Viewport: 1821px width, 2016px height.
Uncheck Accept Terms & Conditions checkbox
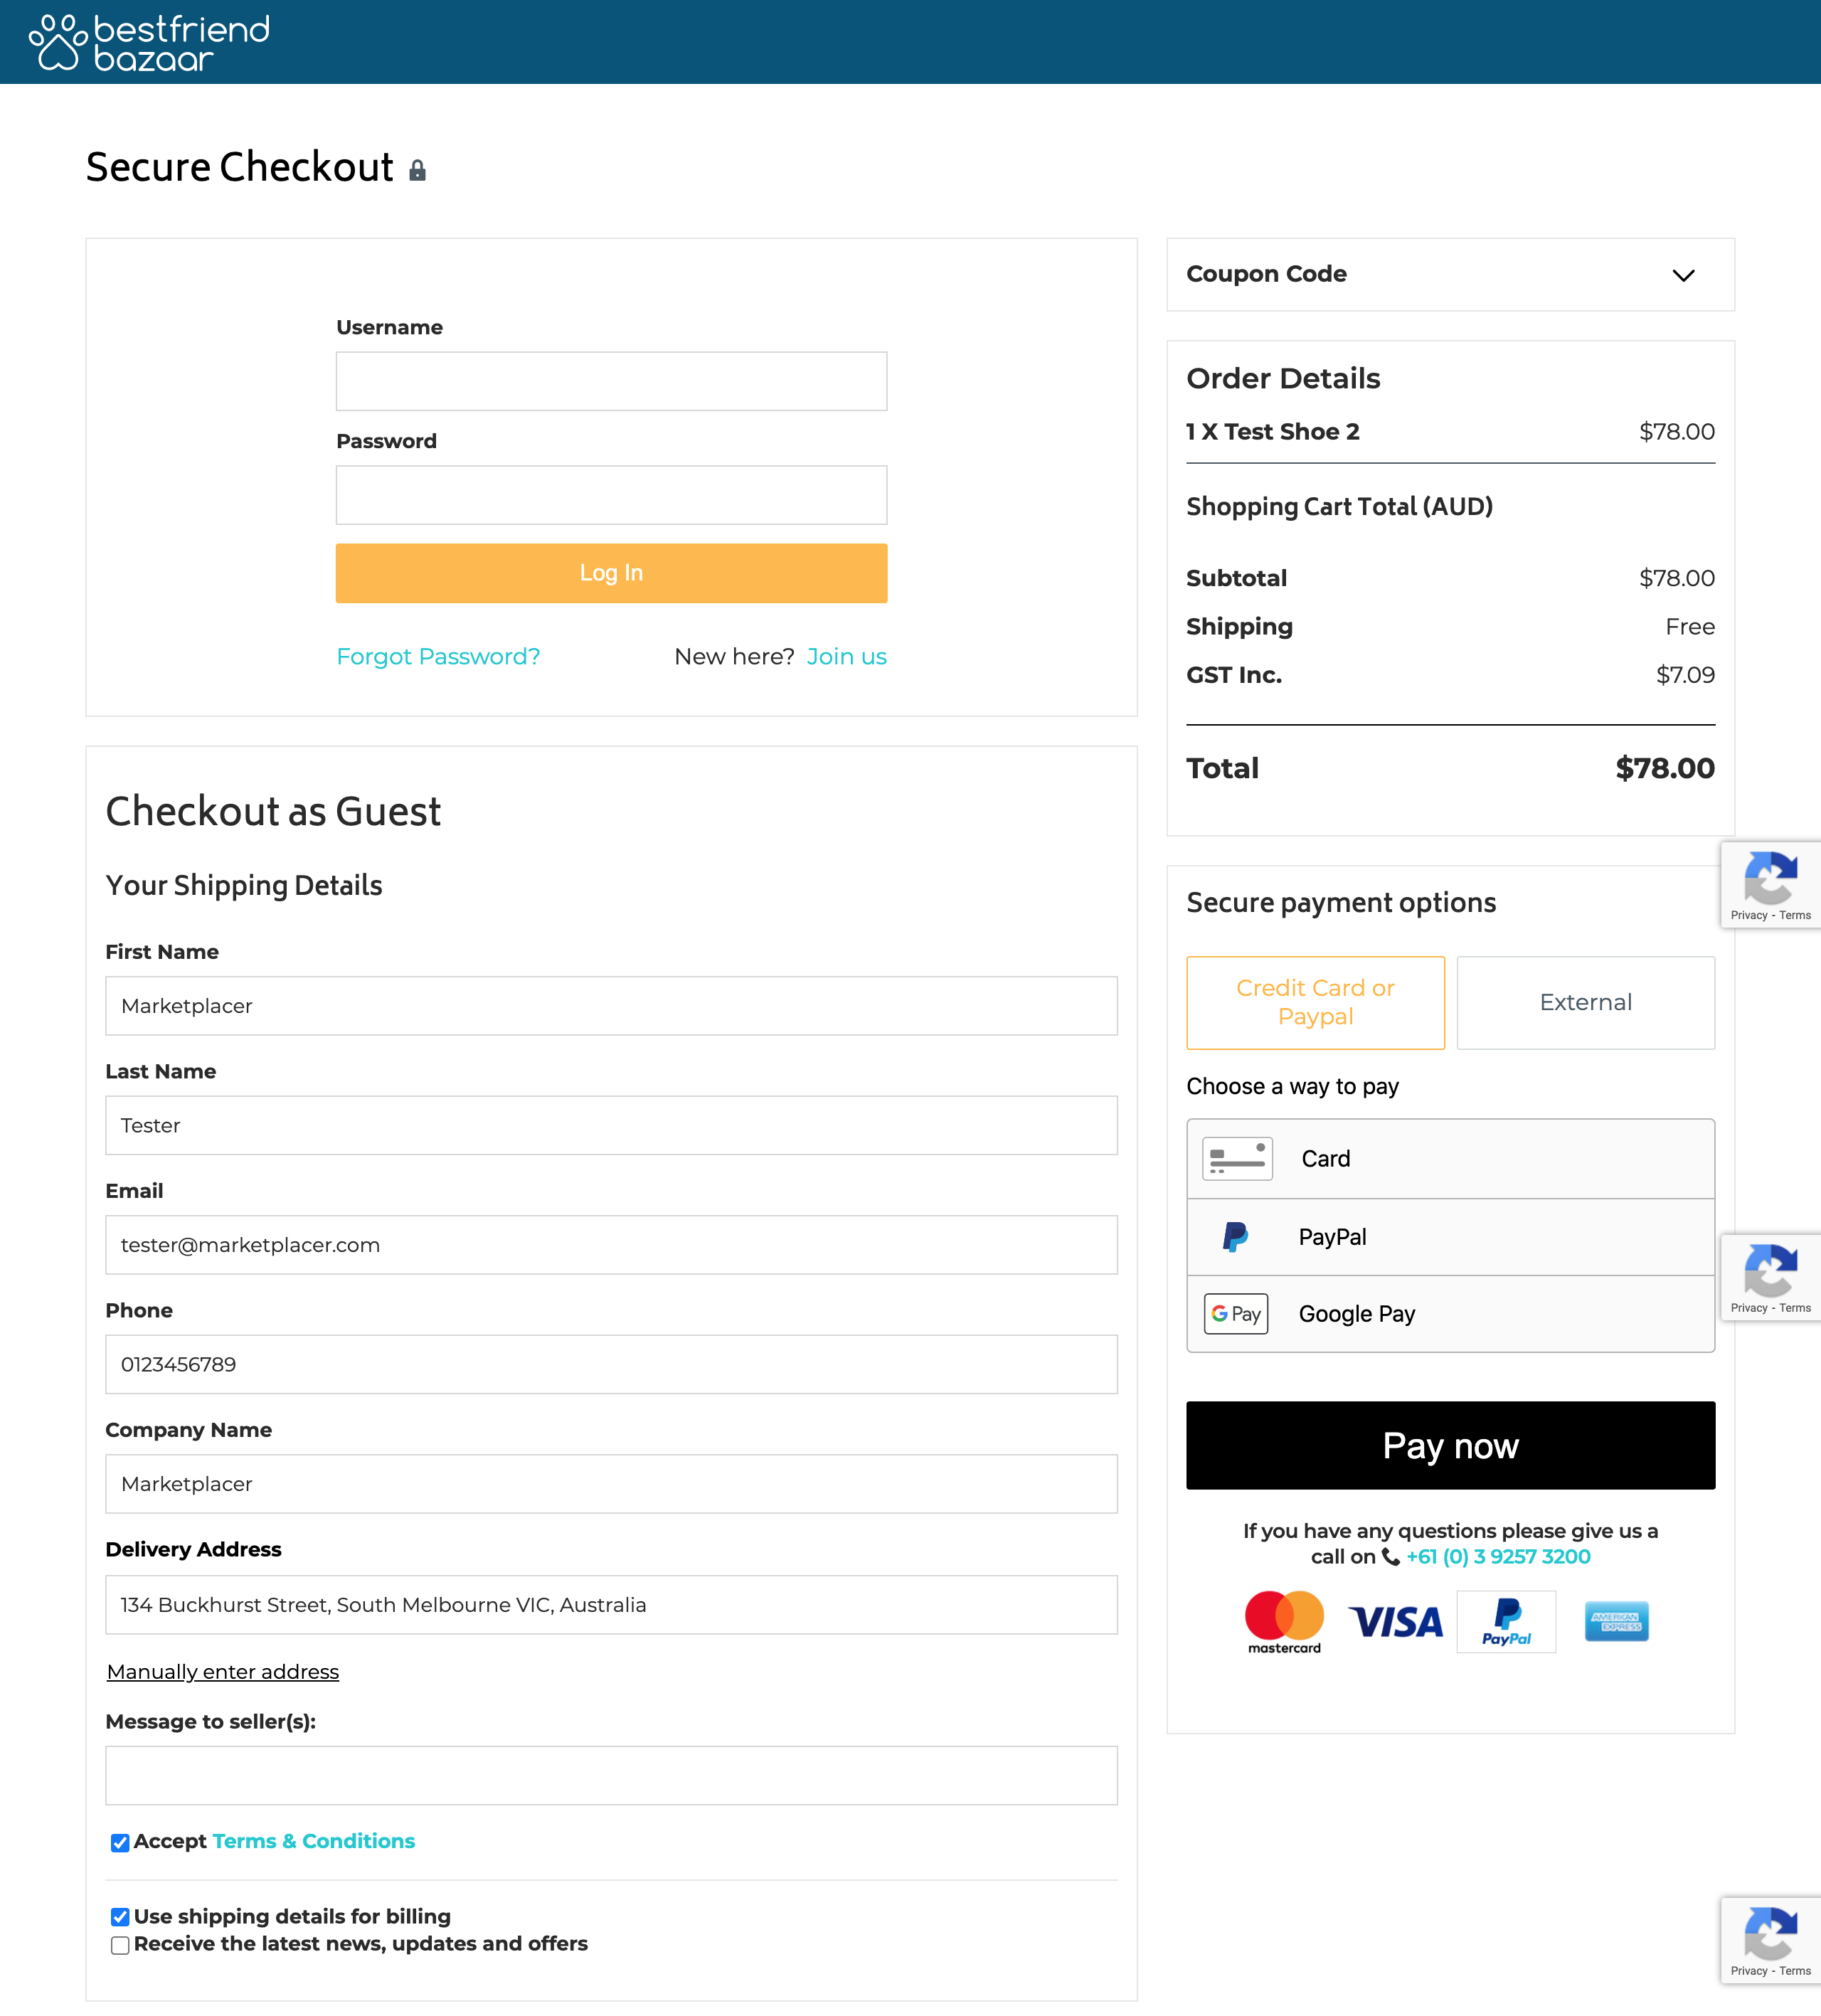[x=120, y=1843]
